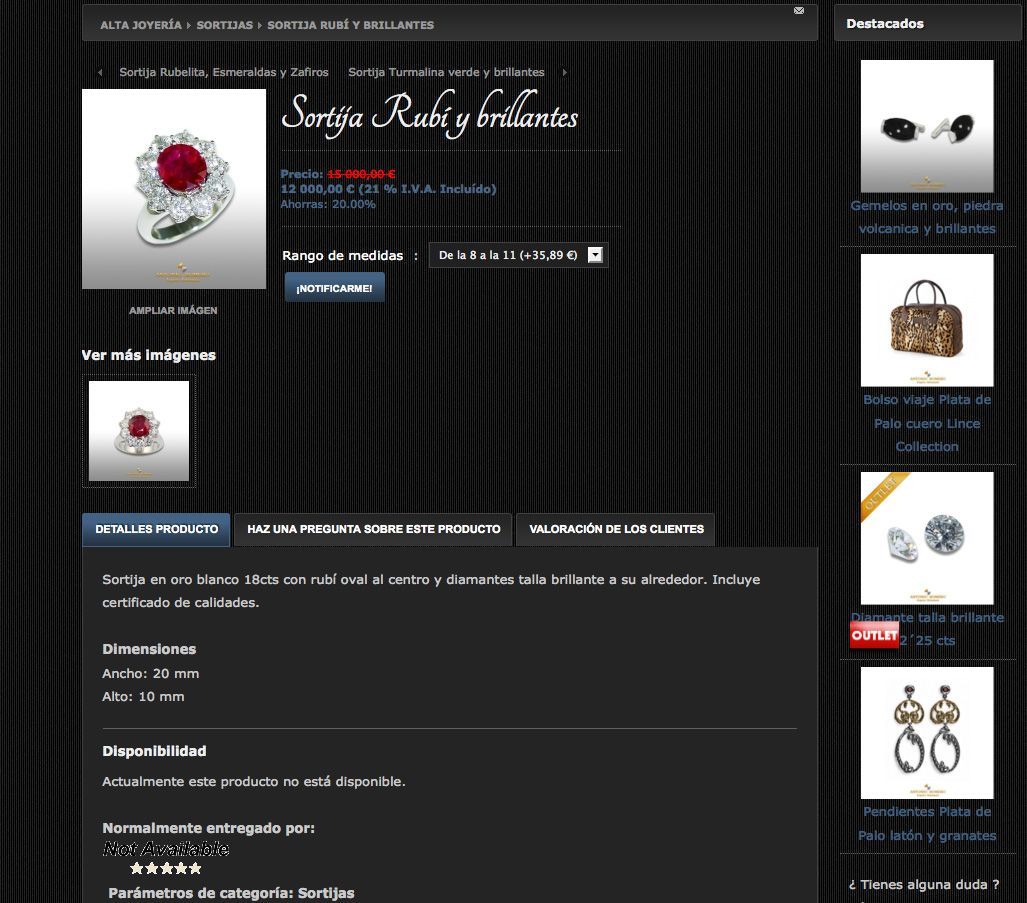The height and width of the screenshot is (903, 1027).
Task: Open Sortija Turmalina verde y brillantes link
Action: click(446, 72)
